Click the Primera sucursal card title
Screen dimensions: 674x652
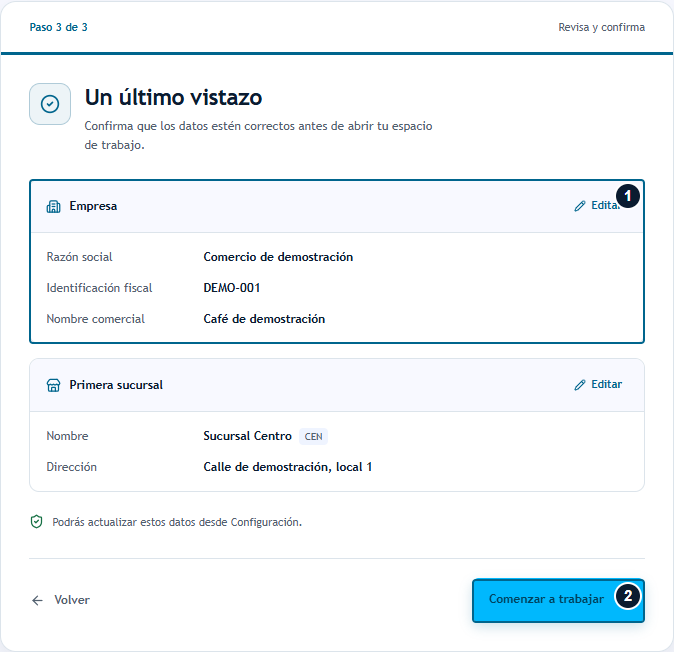tap(116, 385)
